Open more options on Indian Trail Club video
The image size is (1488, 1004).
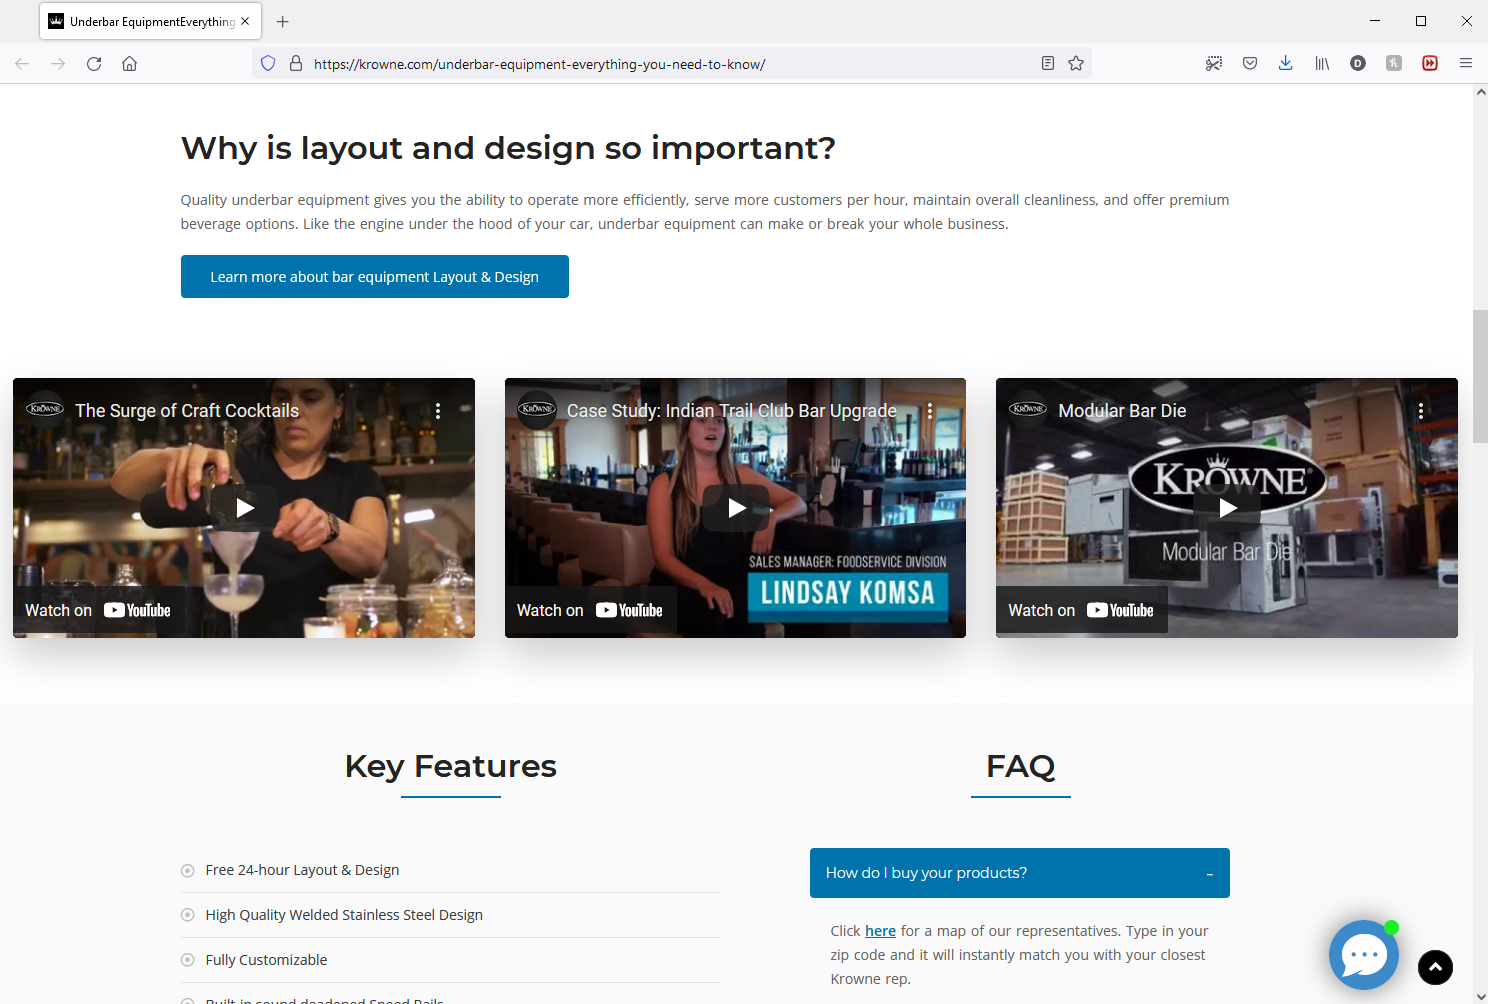930,411
